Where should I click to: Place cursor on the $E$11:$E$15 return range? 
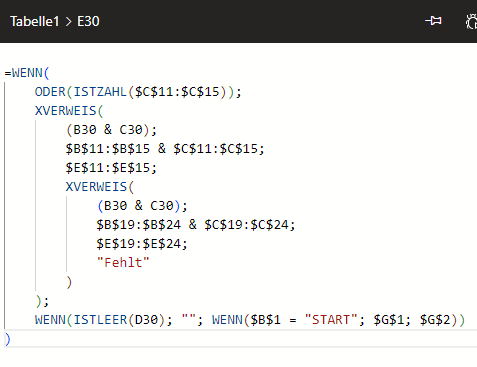tap(108, 168)
